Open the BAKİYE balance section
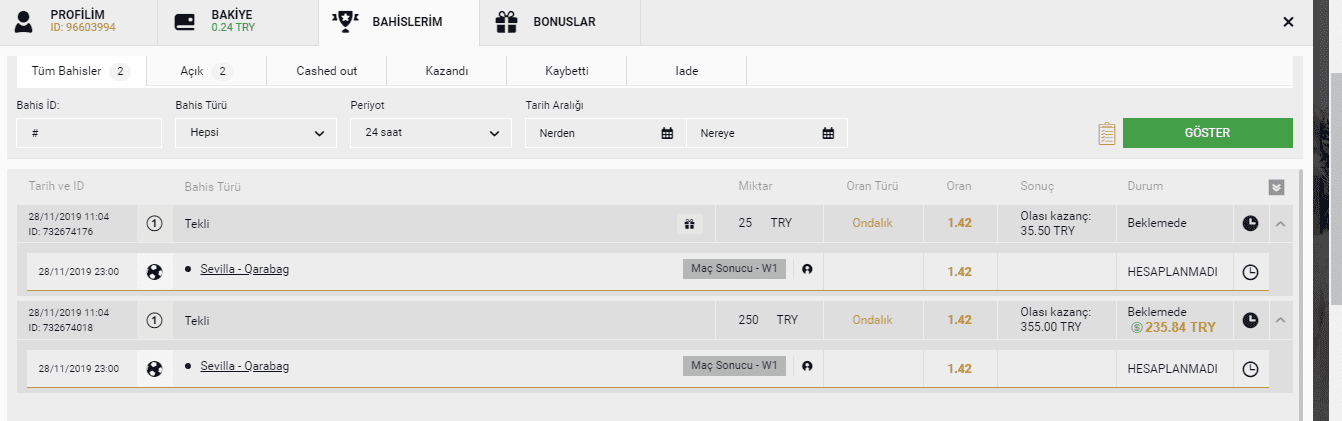This screenshot has height=421, width=1342. click(237, 22)
